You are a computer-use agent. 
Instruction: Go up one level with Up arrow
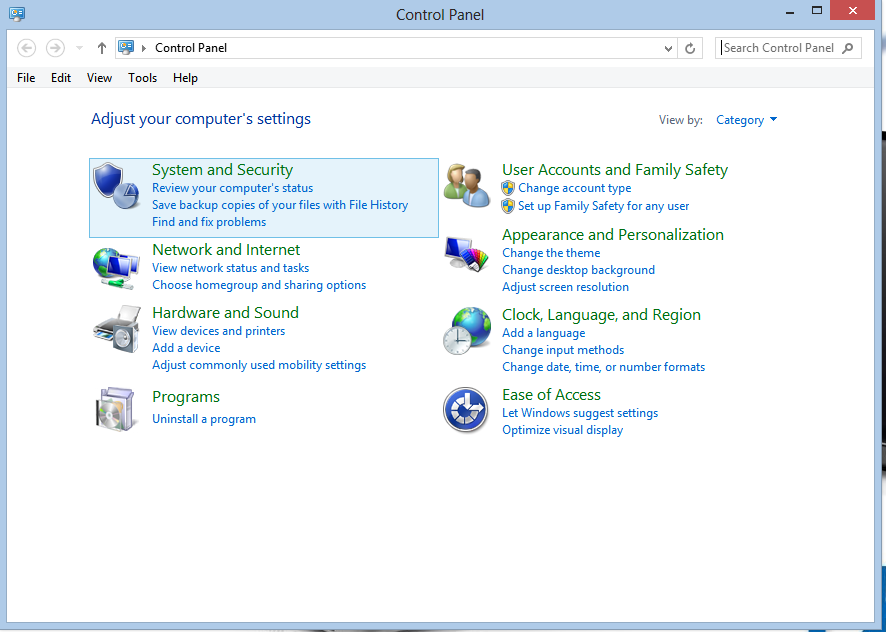(x=102, y=48)
